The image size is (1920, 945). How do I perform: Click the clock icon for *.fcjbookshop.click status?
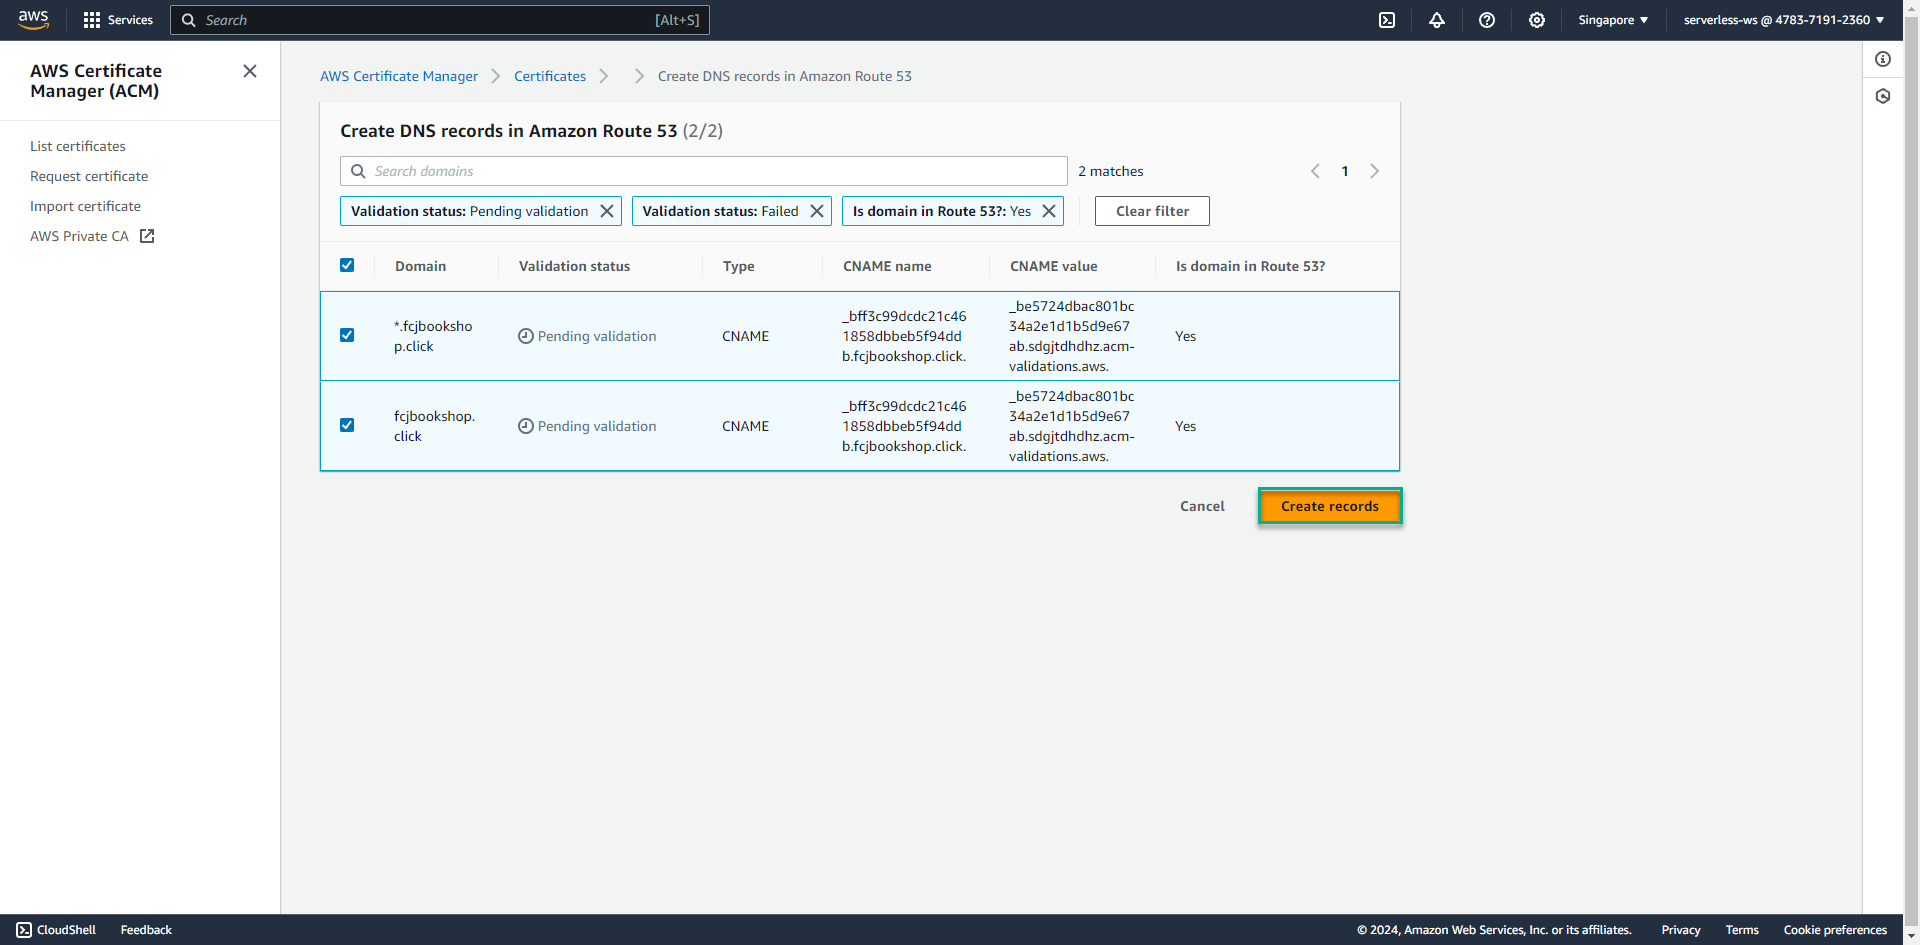point(525,336)
